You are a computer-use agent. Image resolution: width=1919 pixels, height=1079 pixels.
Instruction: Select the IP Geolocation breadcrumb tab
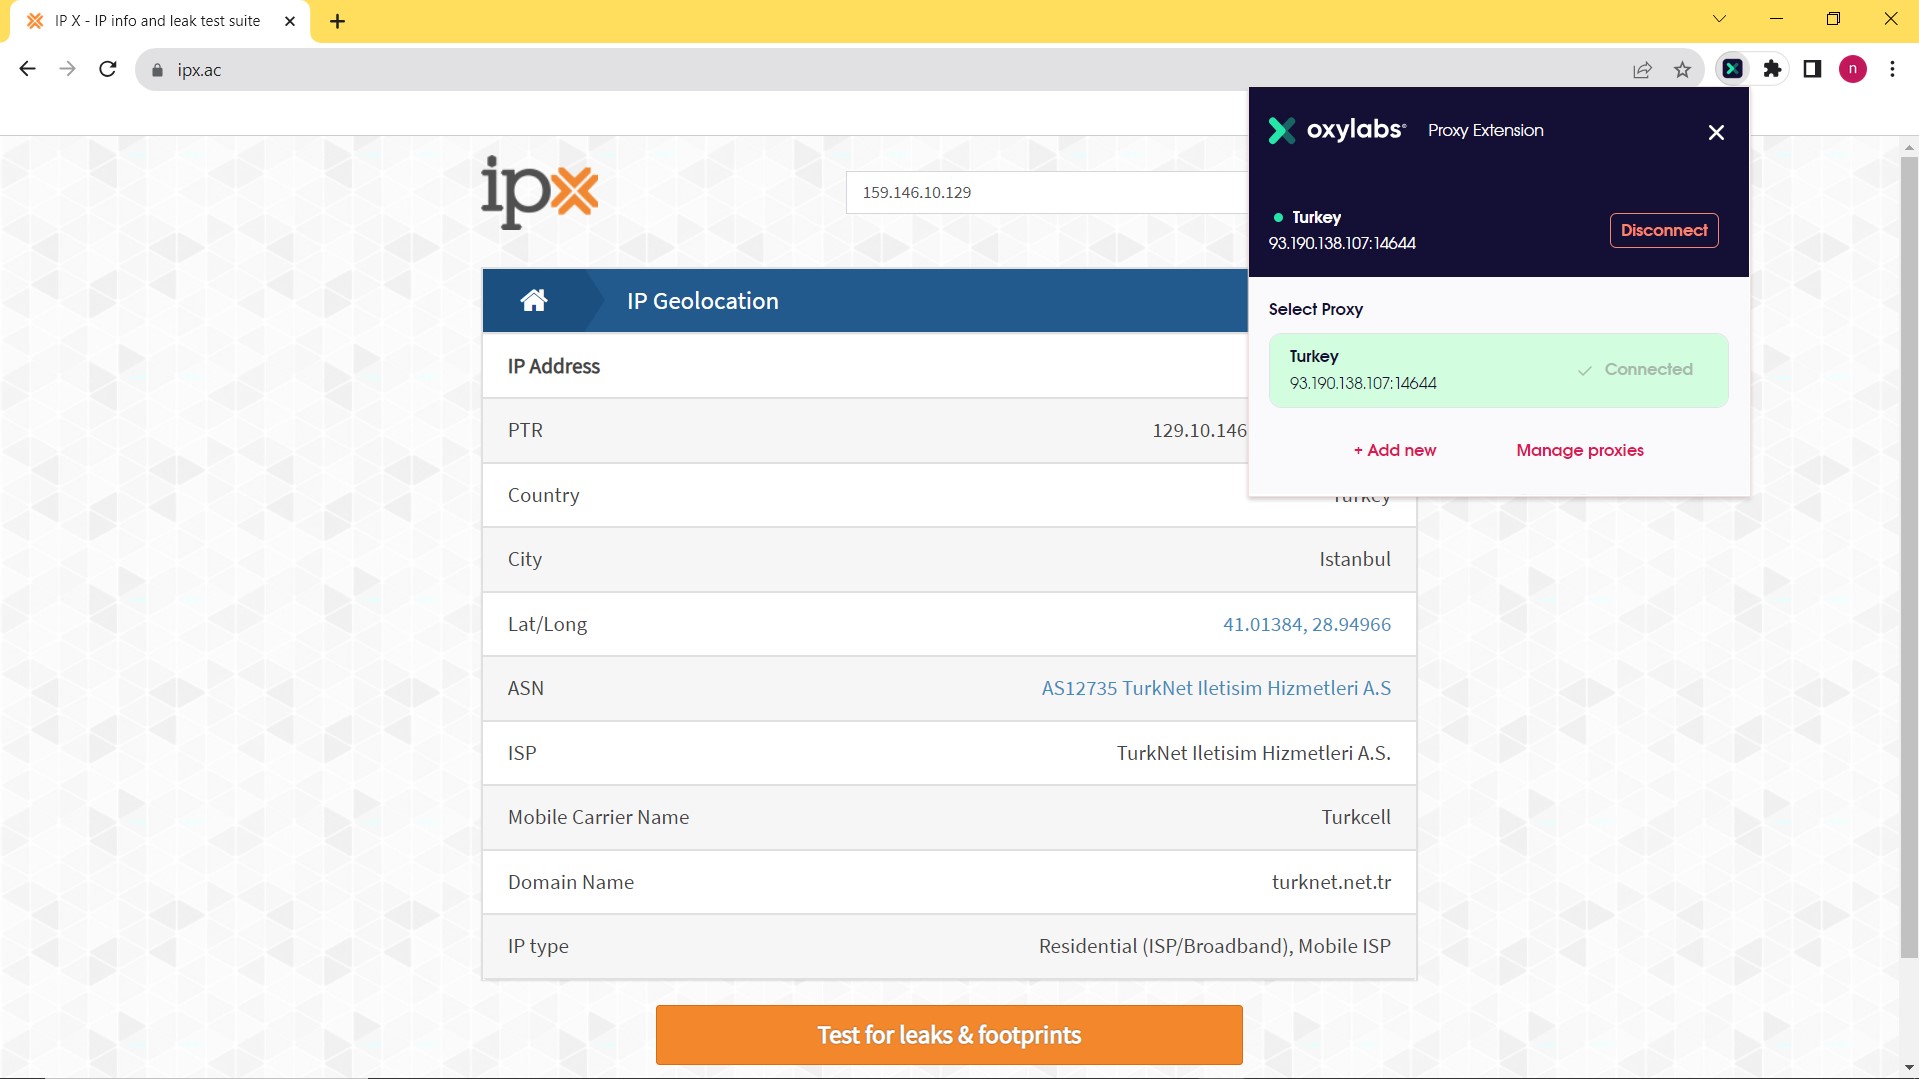[702, 301]
